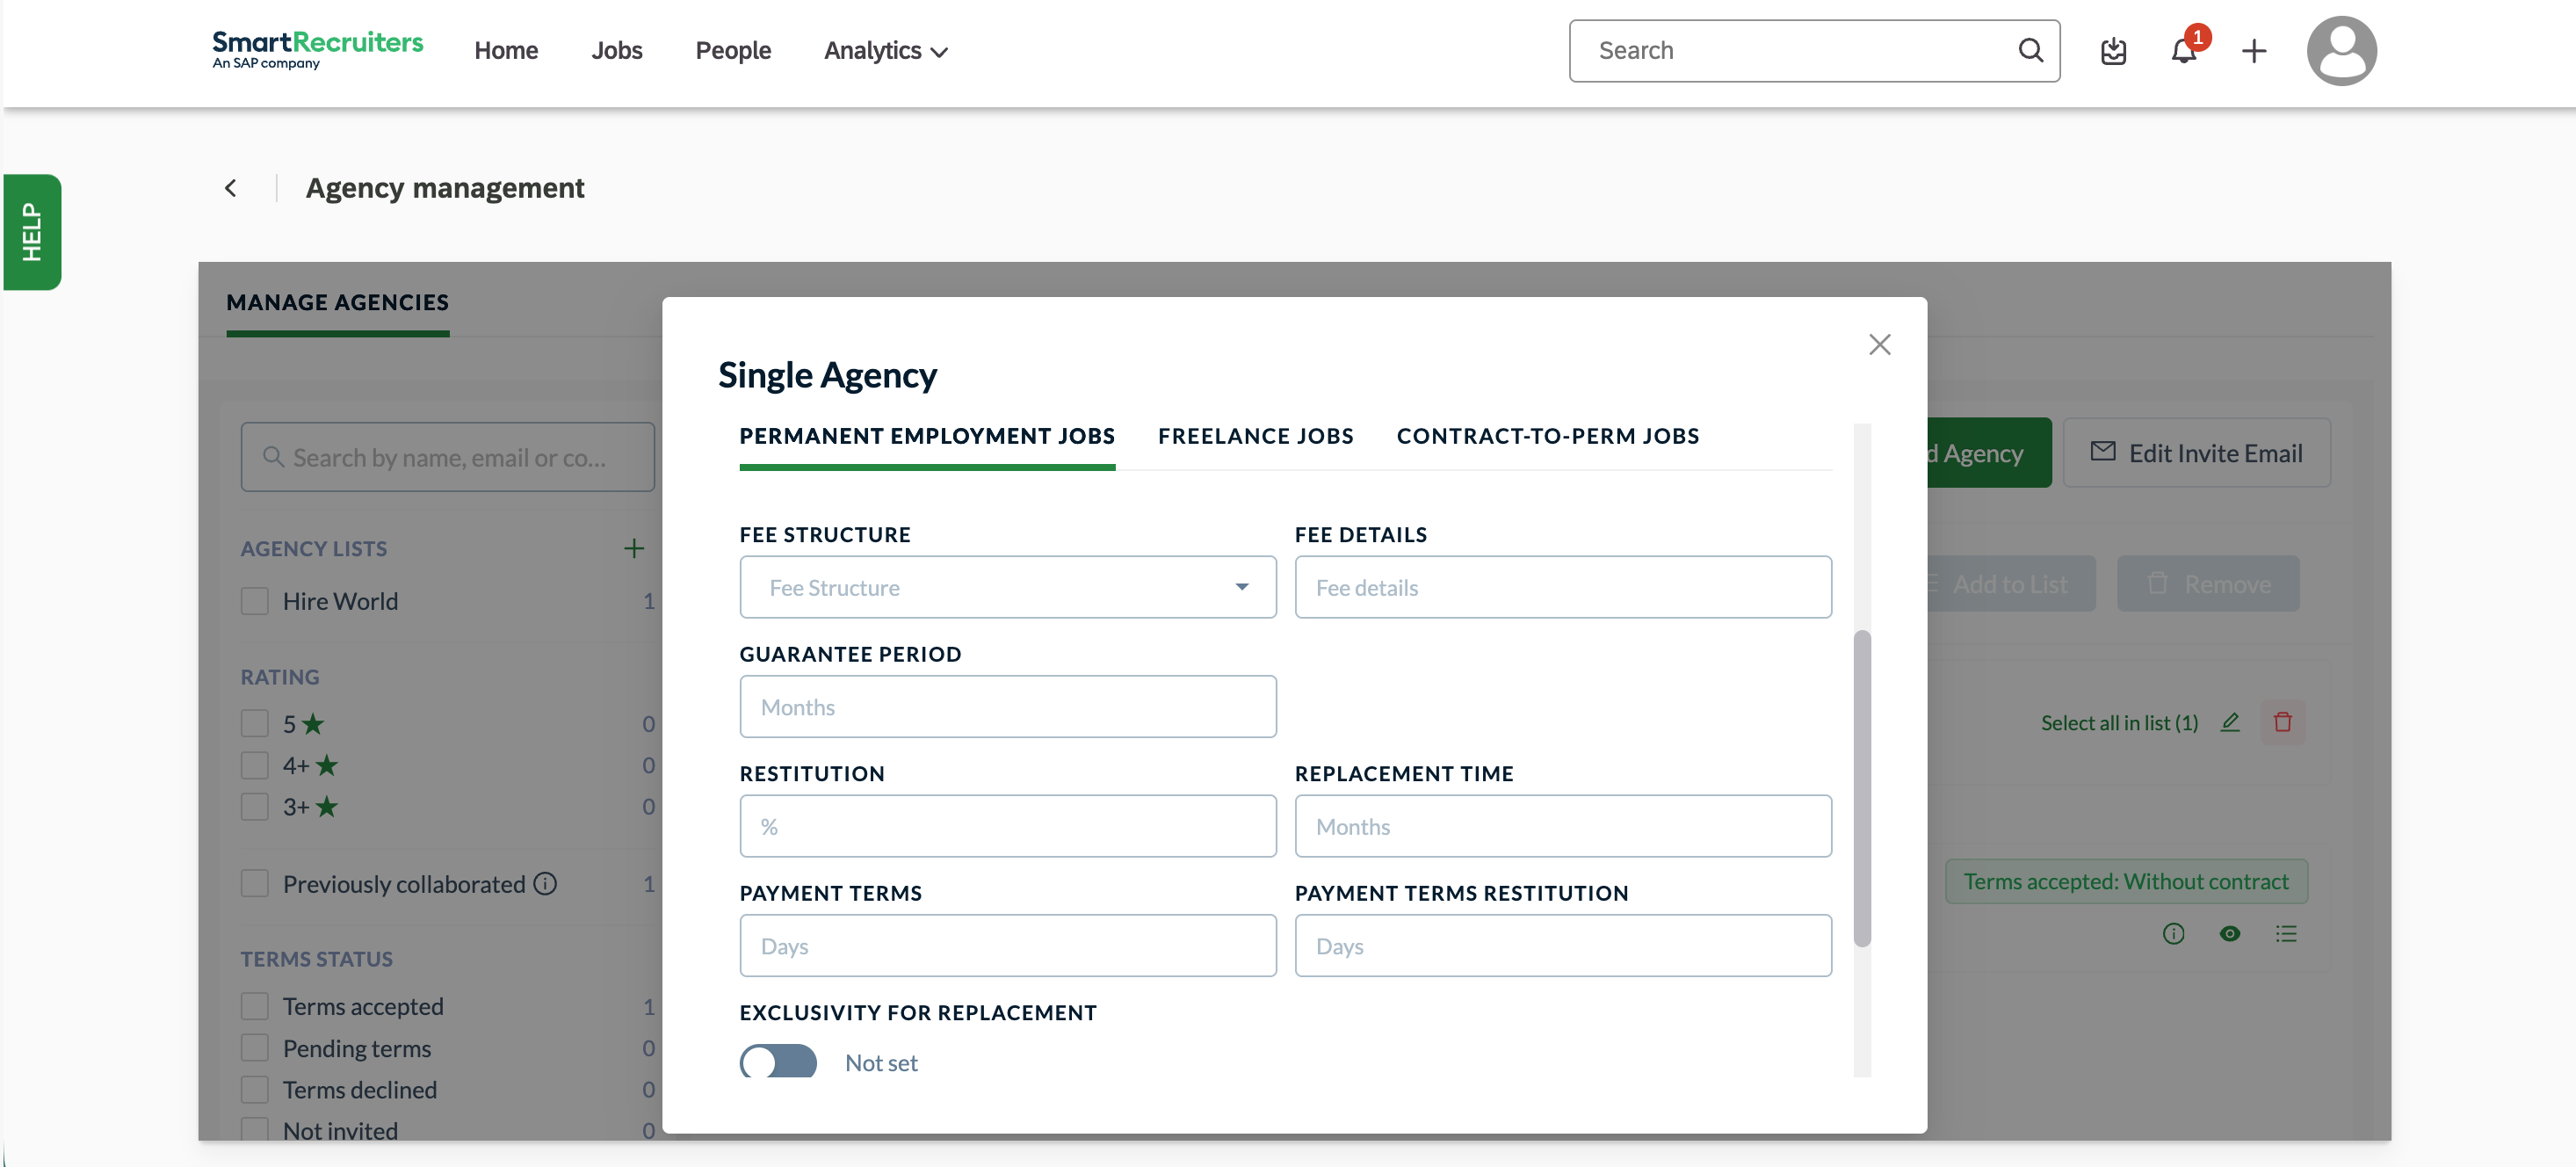Image resolution: width=2576 pixels, height=1167 pixels.
Task: Focus the Guarantee Period months field
Action: (1007, 707)
